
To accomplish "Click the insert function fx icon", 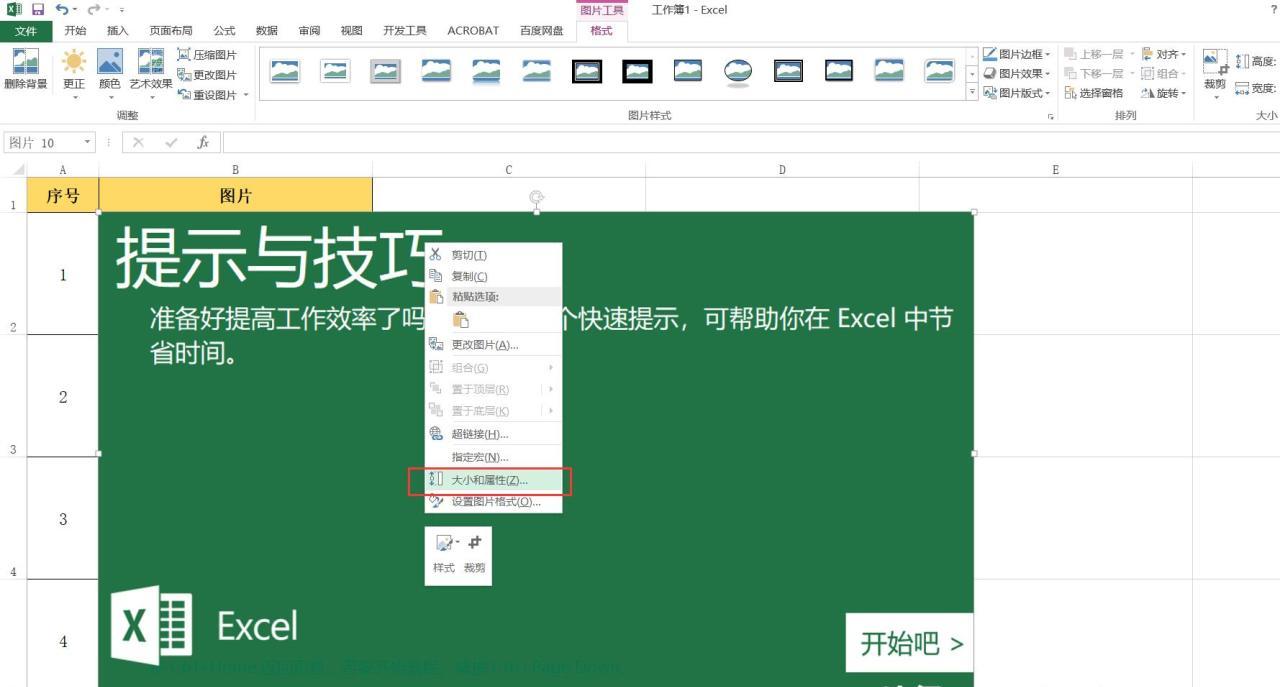I will tap(203, 143).
